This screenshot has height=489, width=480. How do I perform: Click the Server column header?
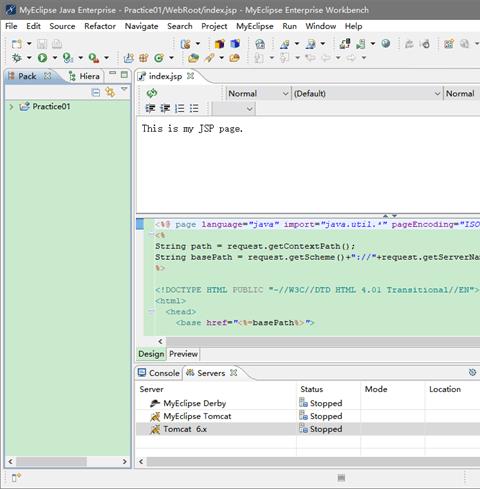coord(216,389)
